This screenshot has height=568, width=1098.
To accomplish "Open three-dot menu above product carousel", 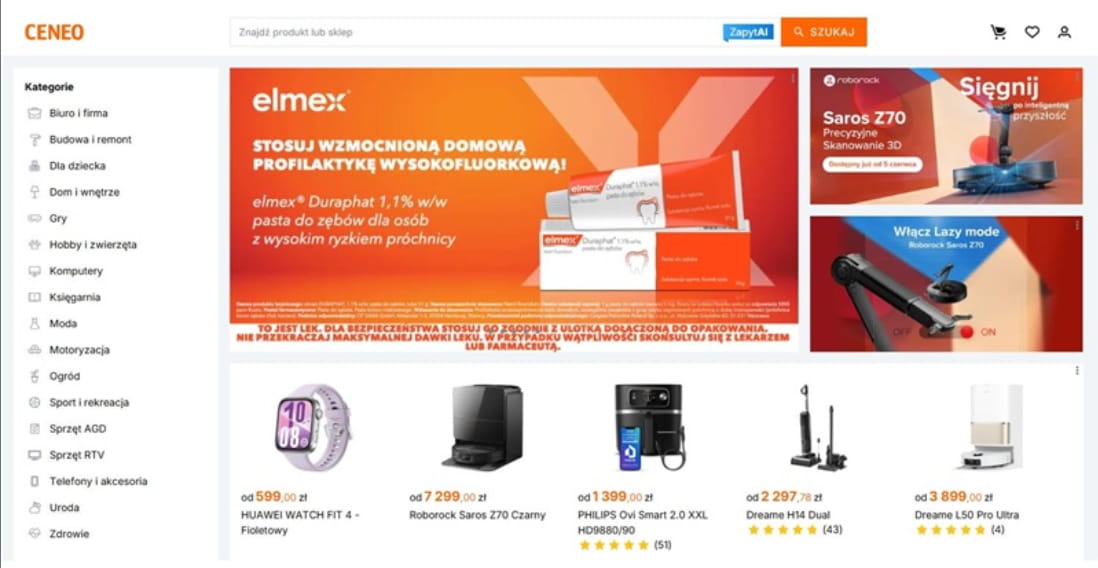I will (1077, 371).
